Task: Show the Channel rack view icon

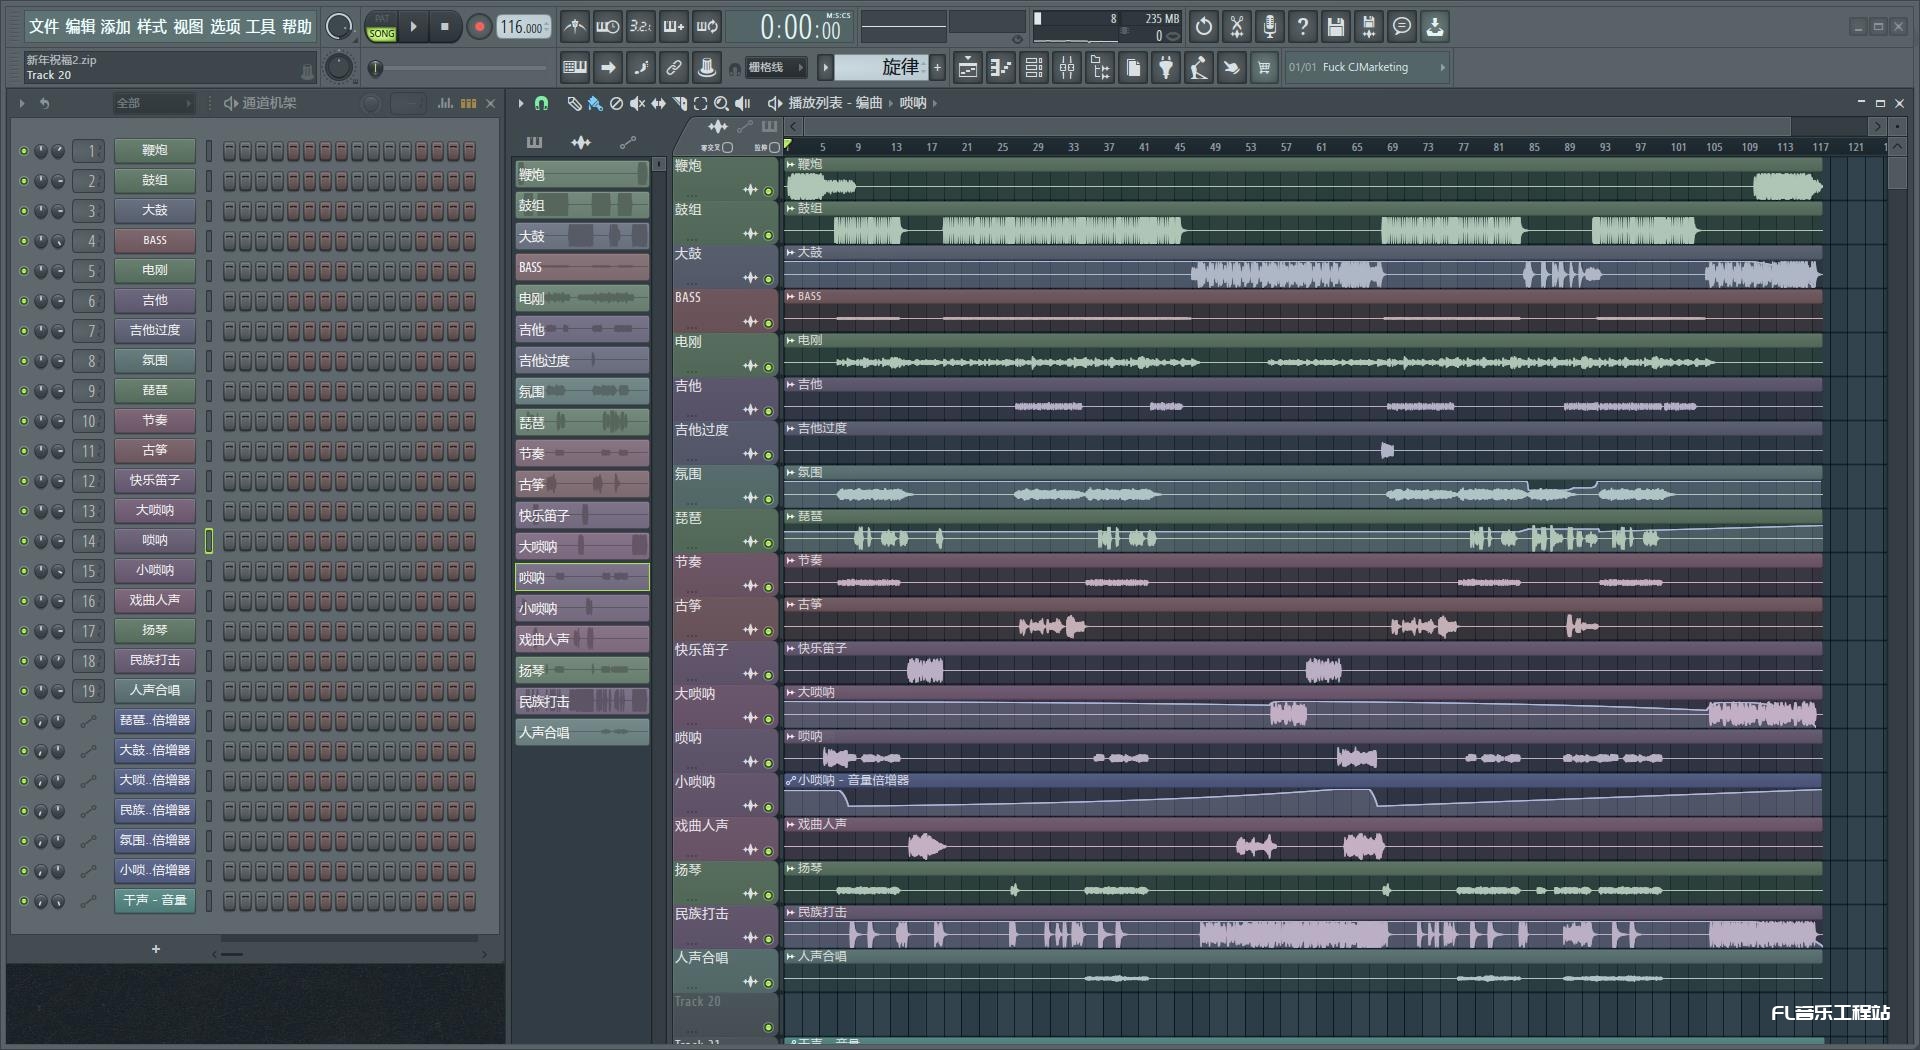Action: pos(1034,68)
